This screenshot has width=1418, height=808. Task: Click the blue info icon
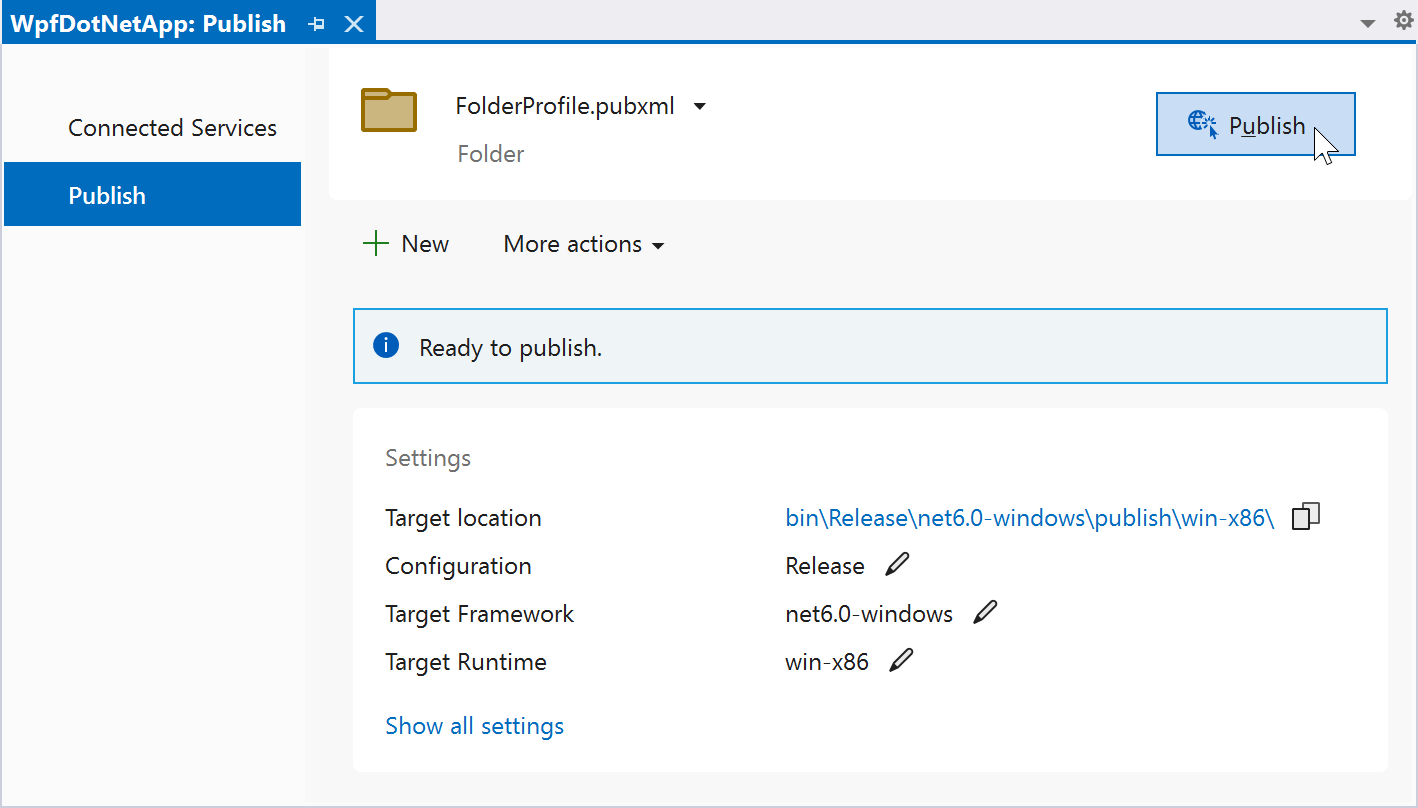[386, 346]
